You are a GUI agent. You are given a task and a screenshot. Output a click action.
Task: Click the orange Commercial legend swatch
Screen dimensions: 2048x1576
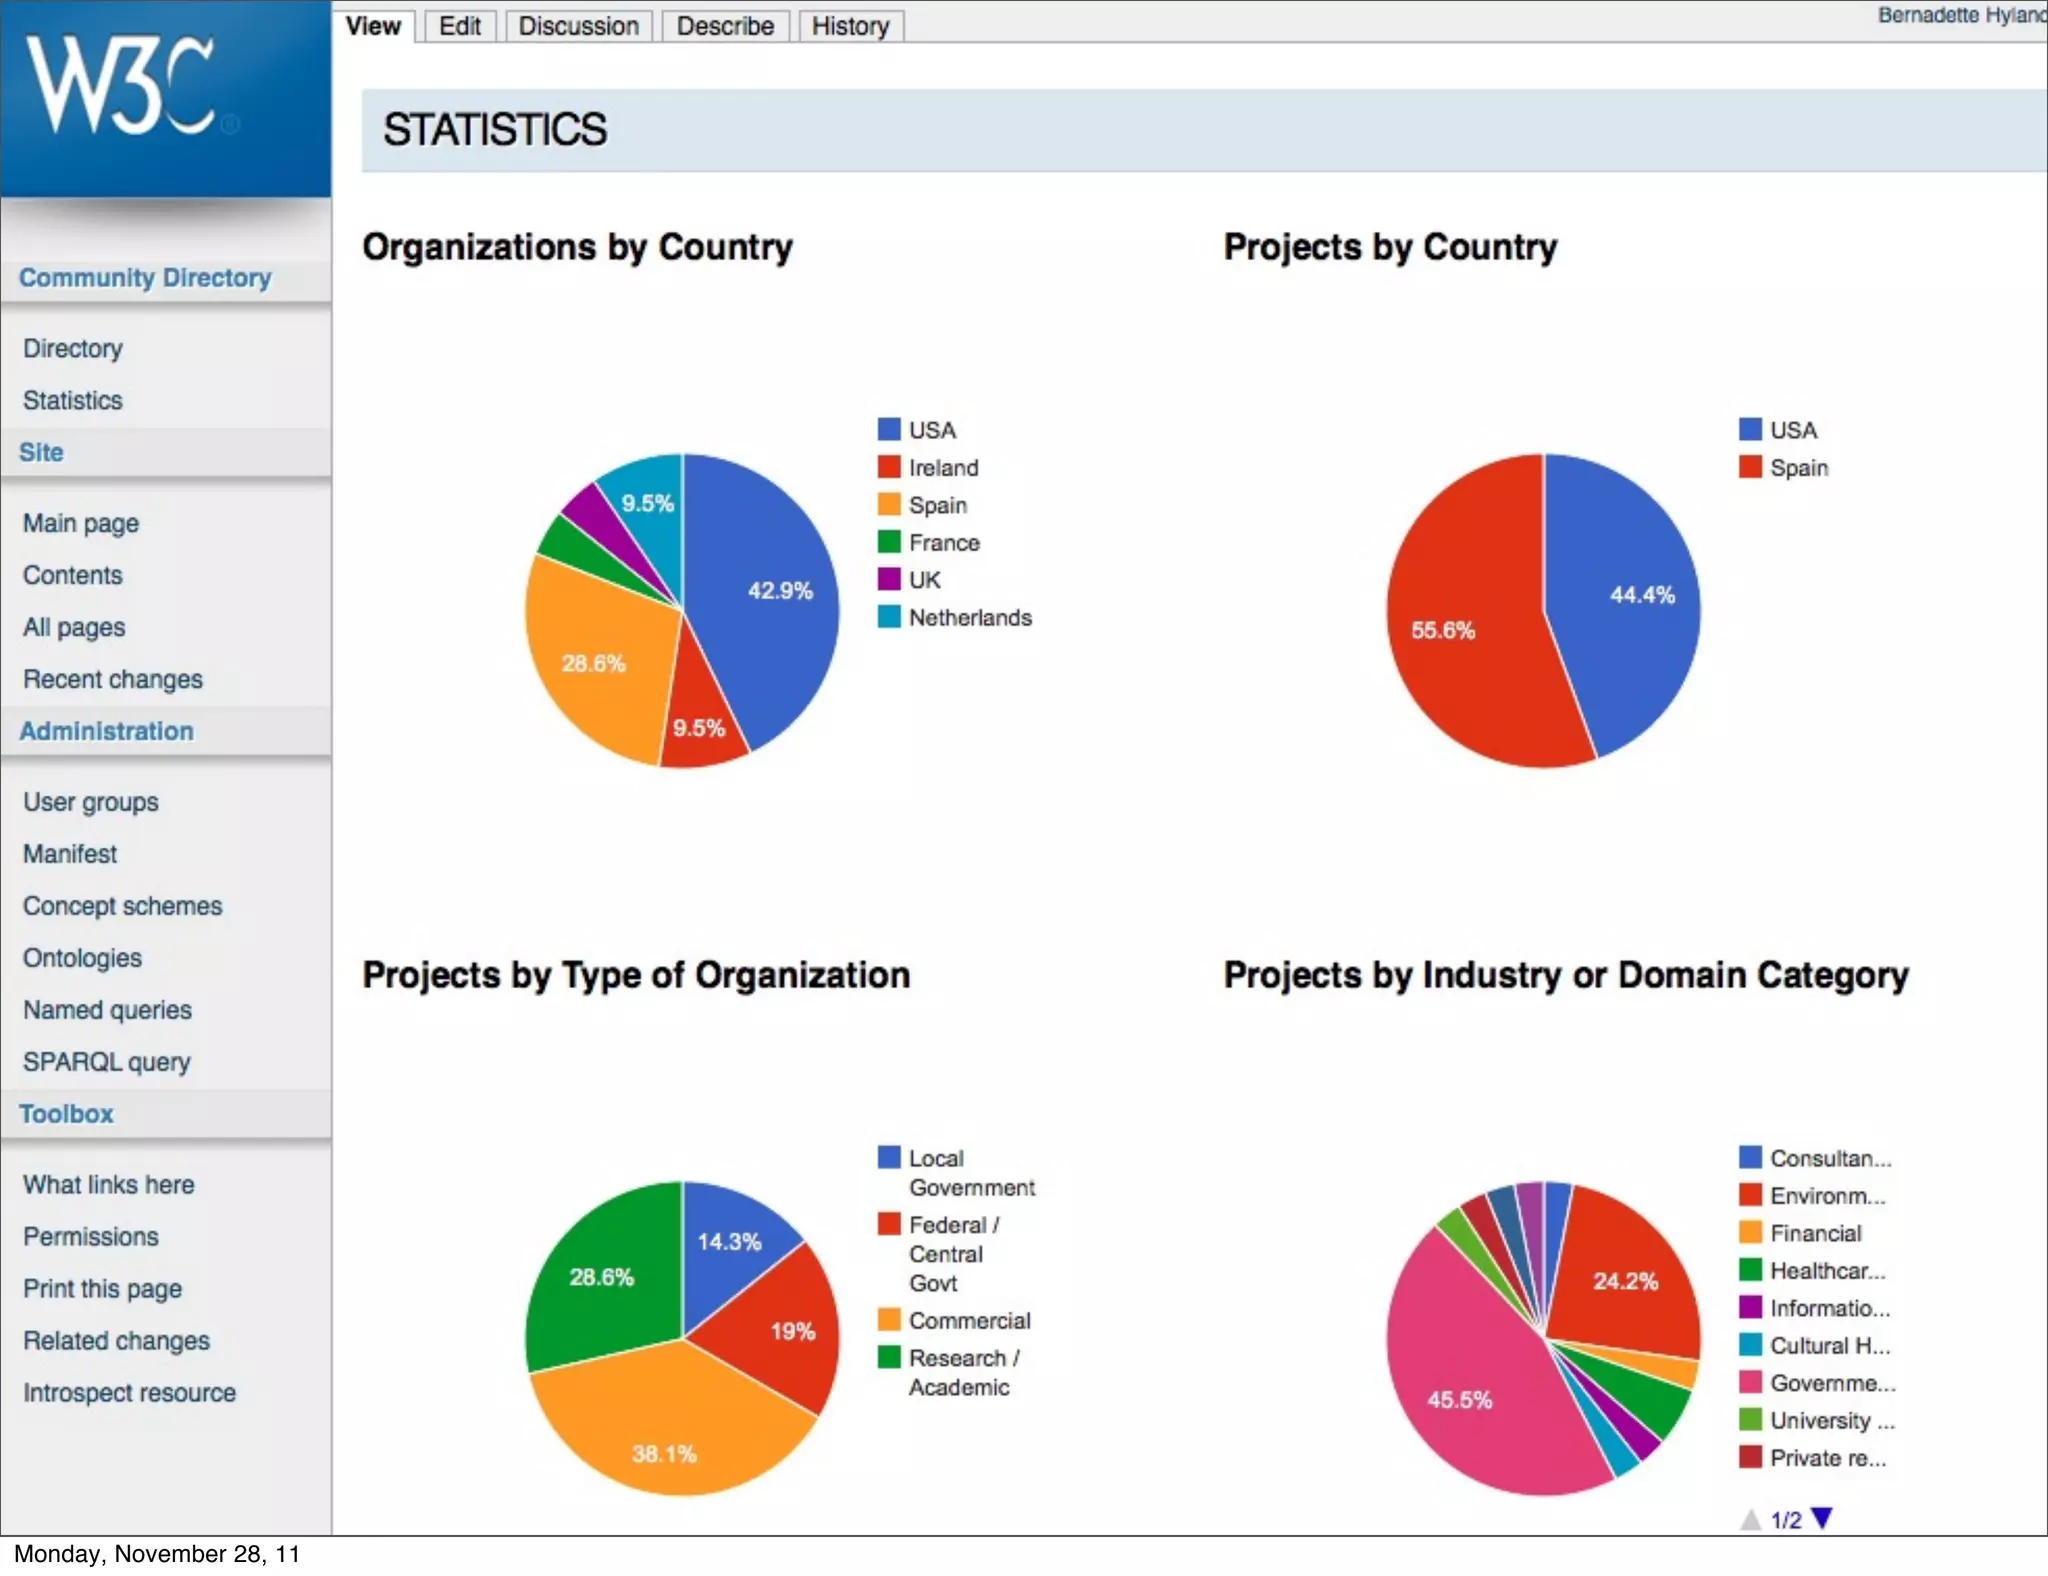tap(888, 1320)
